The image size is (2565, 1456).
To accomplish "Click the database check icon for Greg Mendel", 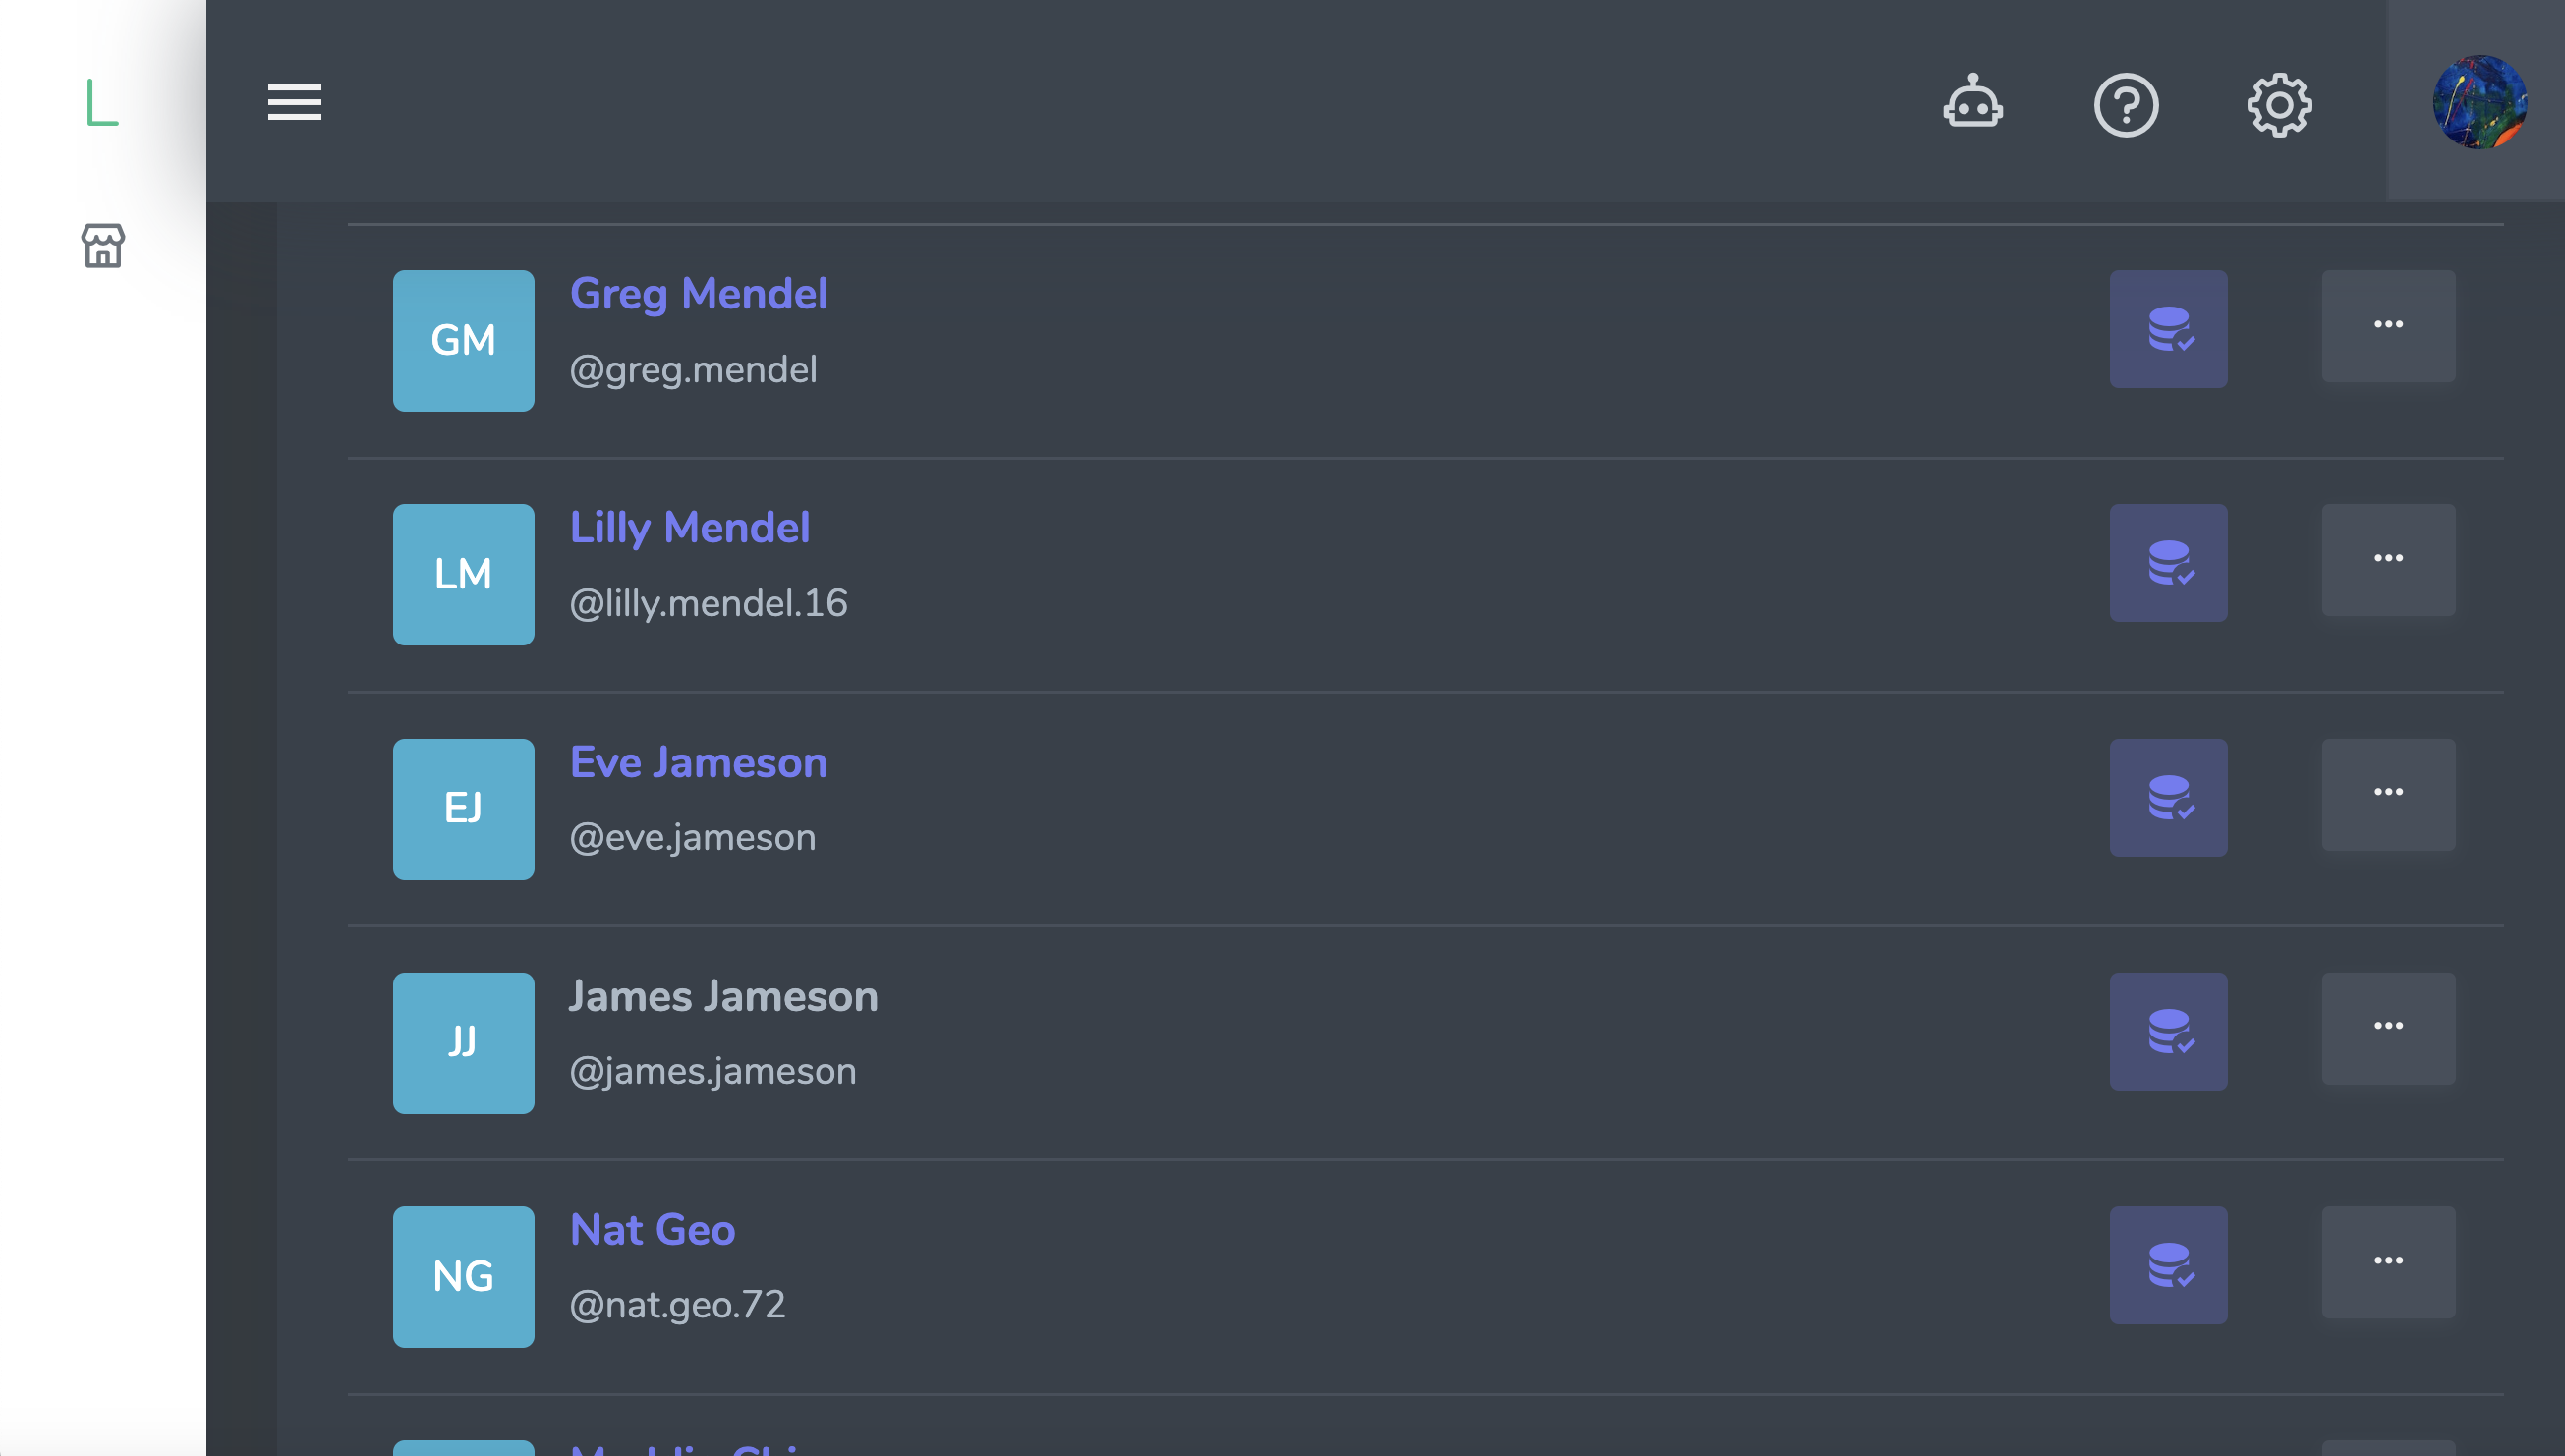I will point(2168,329).
